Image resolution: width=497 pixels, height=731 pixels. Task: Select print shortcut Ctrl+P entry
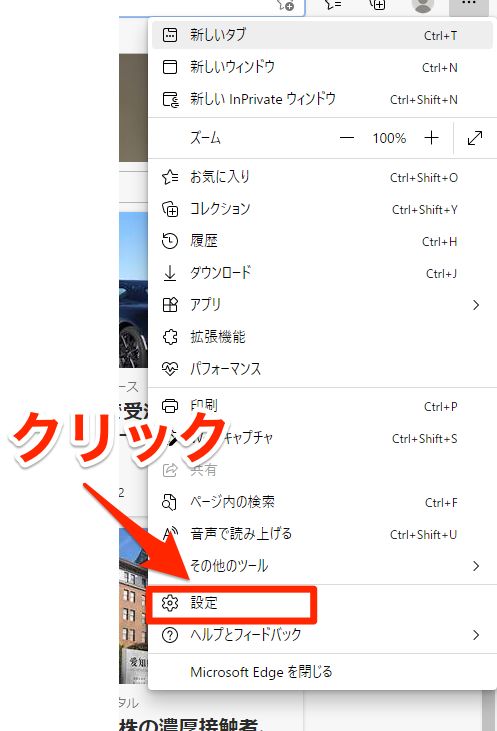click(x=322, y=407)
